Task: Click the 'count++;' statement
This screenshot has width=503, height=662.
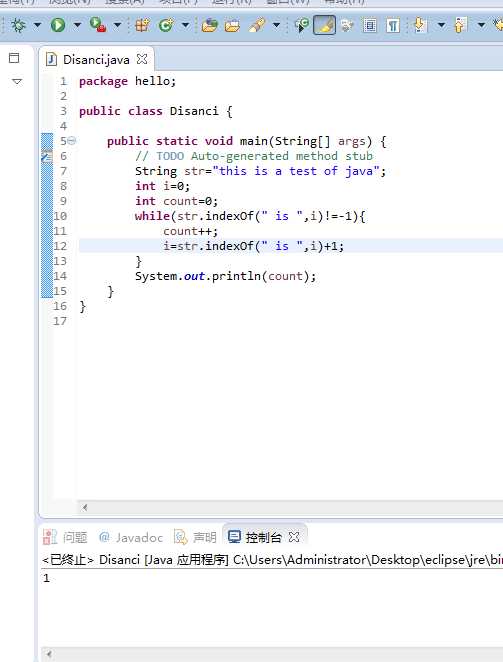Action: [x=190, y=231]
